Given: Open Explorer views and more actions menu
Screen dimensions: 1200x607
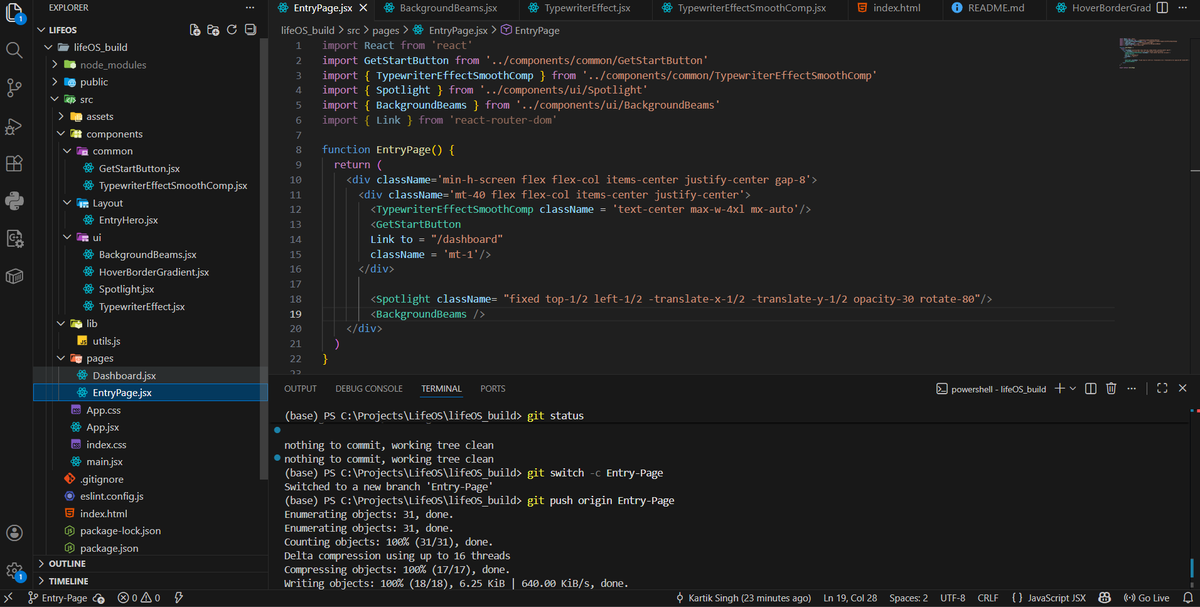Looking at the screenshot, I should coord(250,6).
